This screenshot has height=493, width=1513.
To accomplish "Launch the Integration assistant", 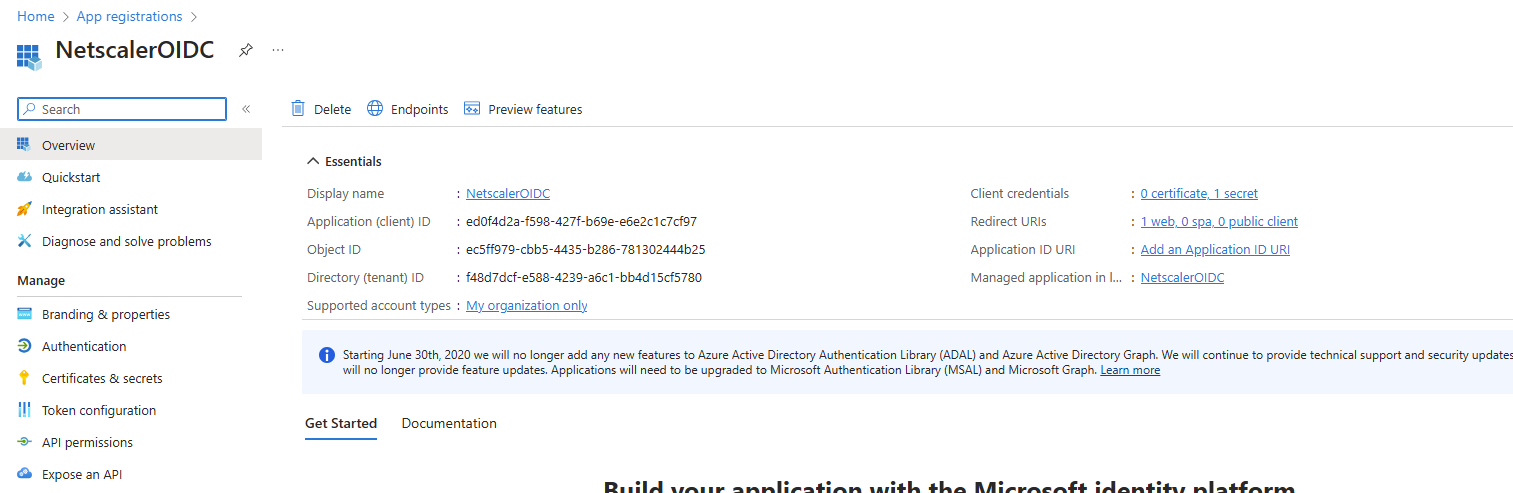I will point(99,209).
